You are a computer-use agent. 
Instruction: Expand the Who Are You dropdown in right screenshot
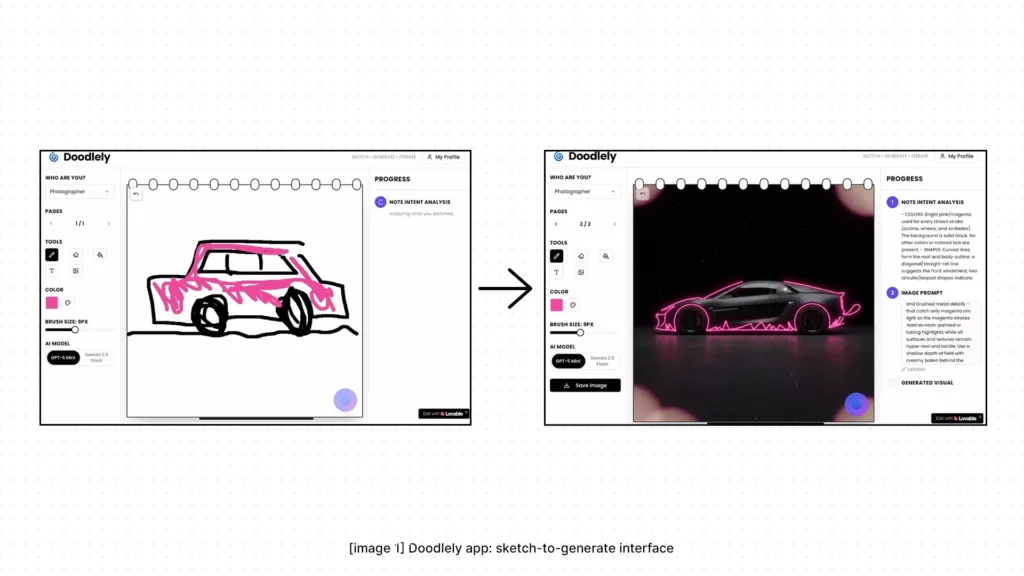pos(584,191)
